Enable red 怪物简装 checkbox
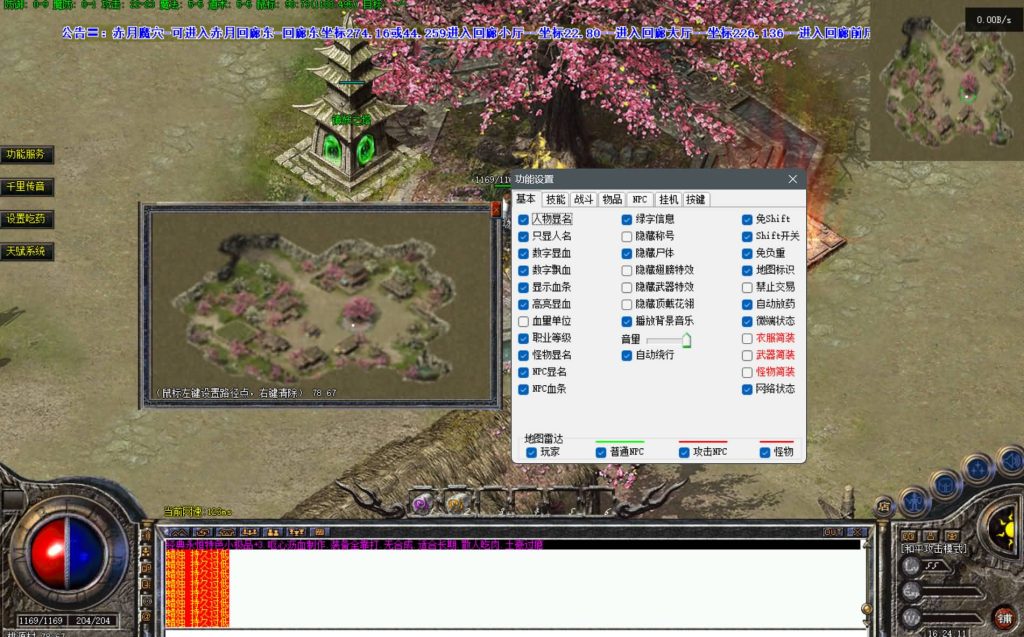1024x637 pixels. (x=747, y=372)
